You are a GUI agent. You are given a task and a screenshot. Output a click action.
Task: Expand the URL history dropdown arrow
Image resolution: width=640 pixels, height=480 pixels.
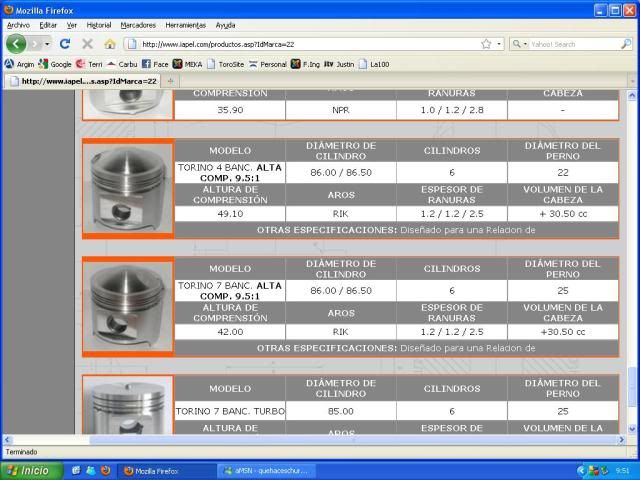pyautogui.click(x=498, y=44)
